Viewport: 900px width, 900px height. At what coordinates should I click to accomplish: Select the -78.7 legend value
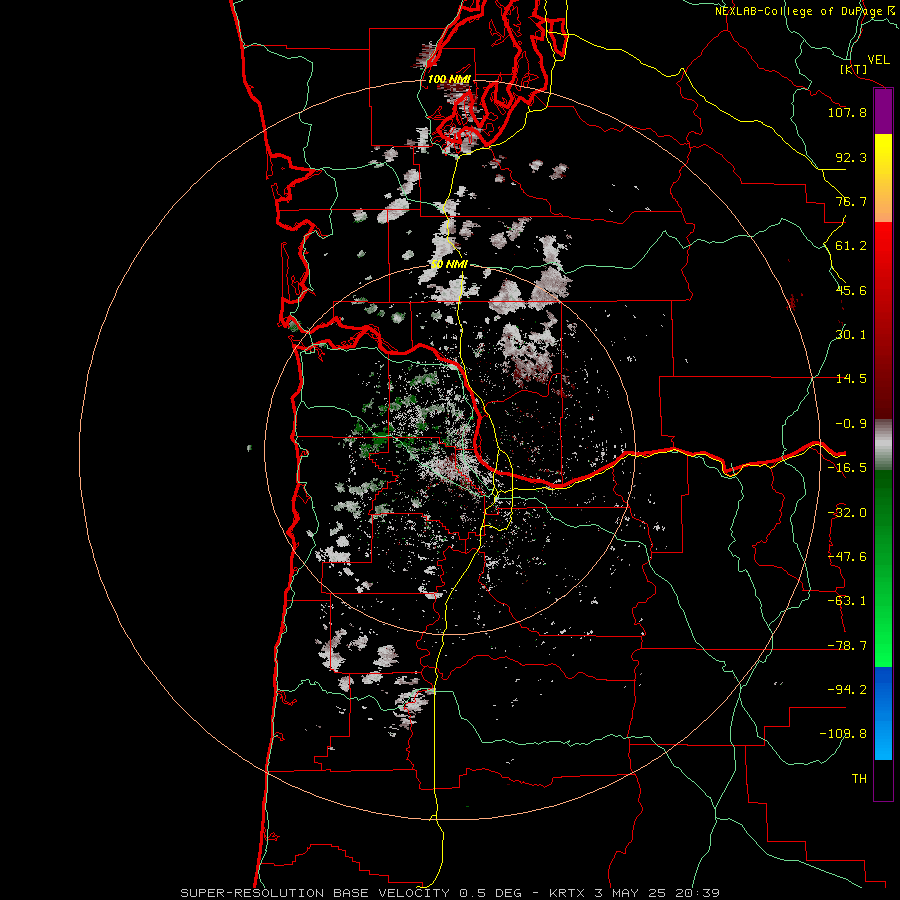[x=847, y=646]
